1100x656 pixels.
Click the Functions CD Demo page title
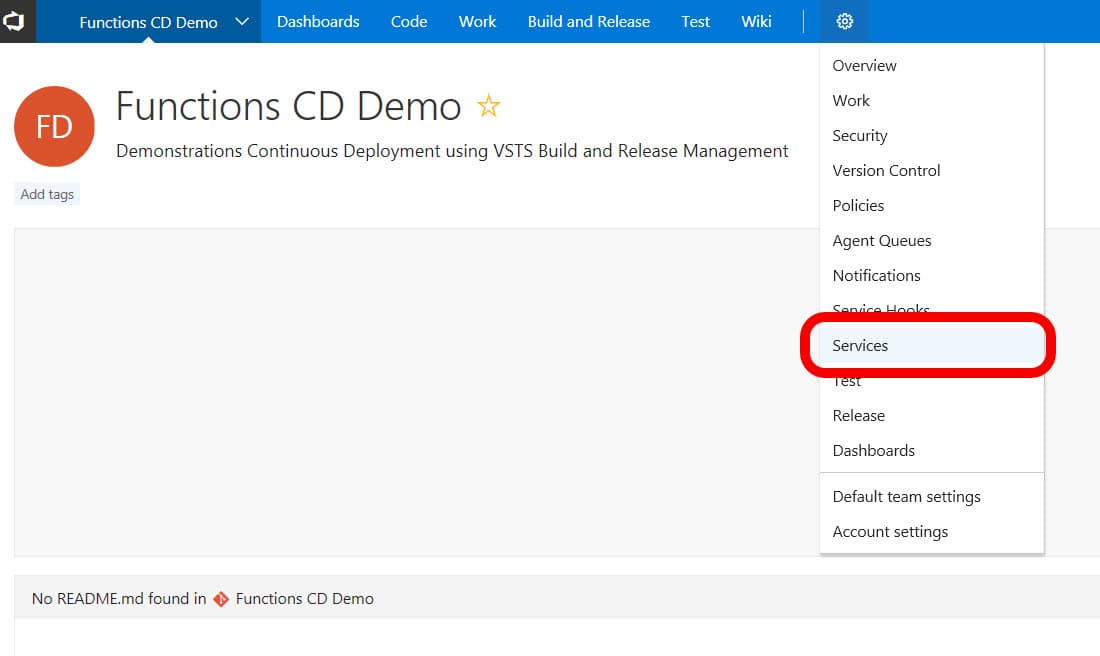pos(288,106)
